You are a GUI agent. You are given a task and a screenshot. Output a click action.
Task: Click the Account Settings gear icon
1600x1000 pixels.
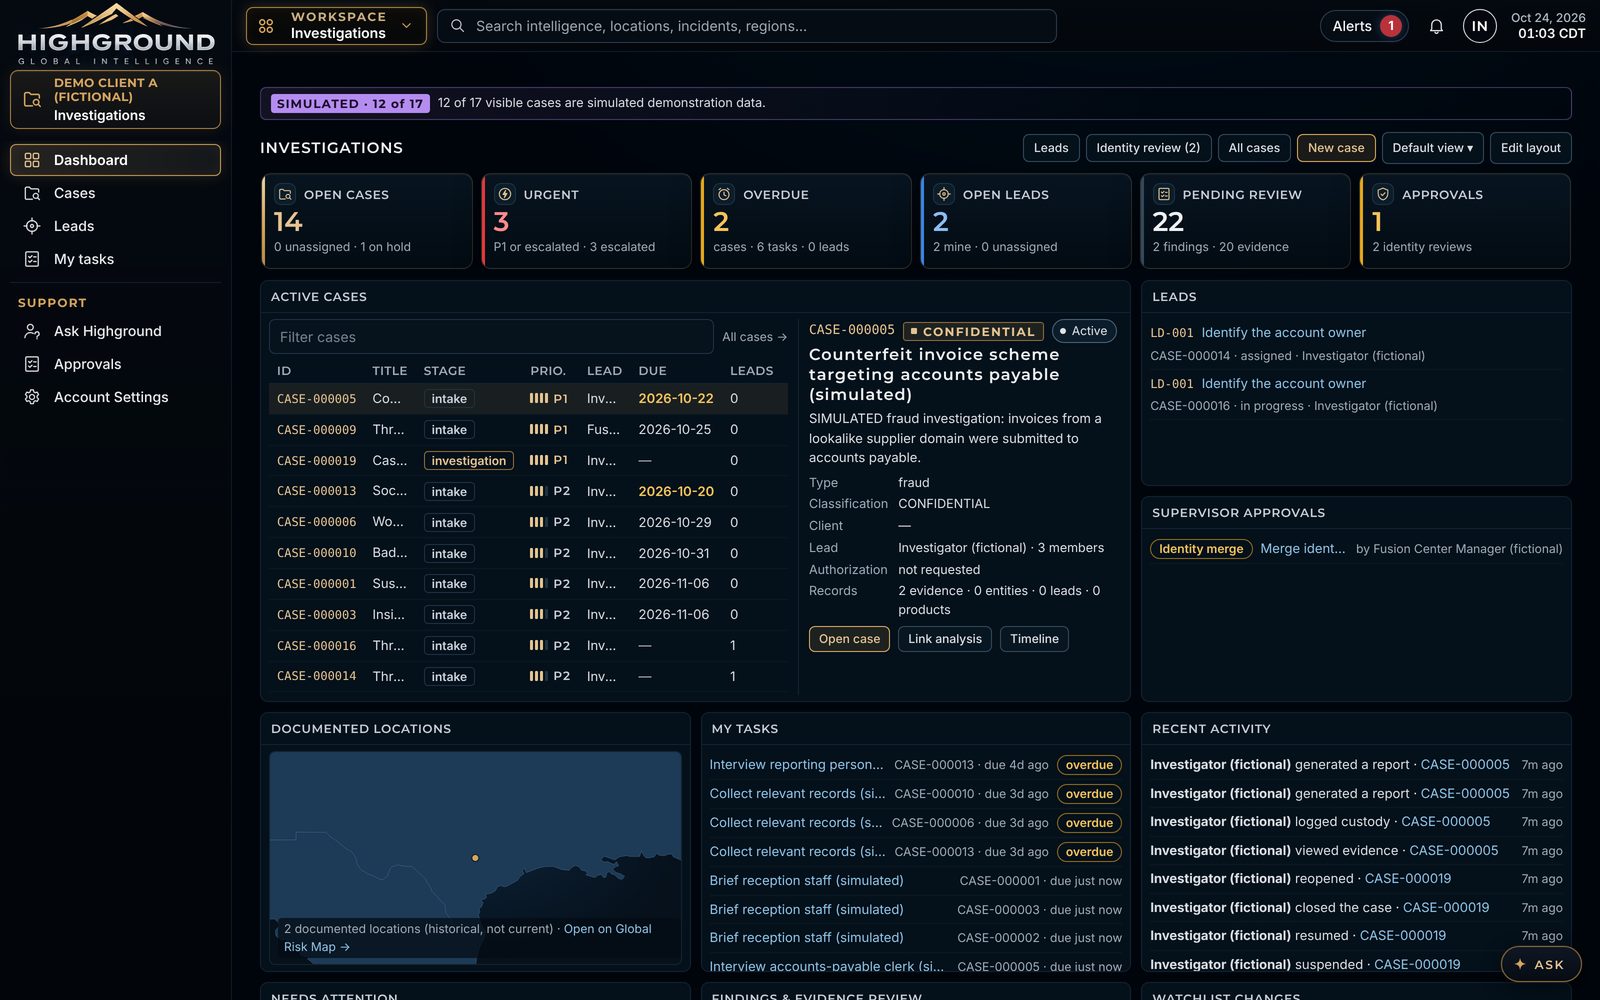click(x=32, y=397)
